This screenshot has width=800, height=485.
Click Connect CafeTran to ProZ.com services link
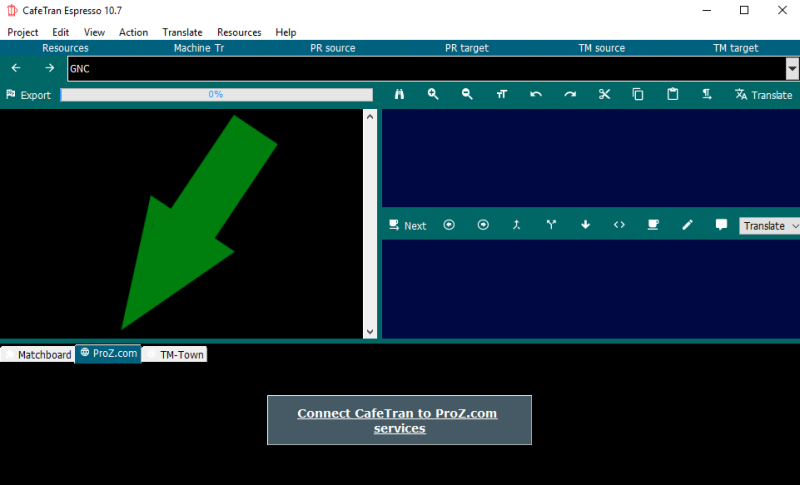tap(397, 421)
